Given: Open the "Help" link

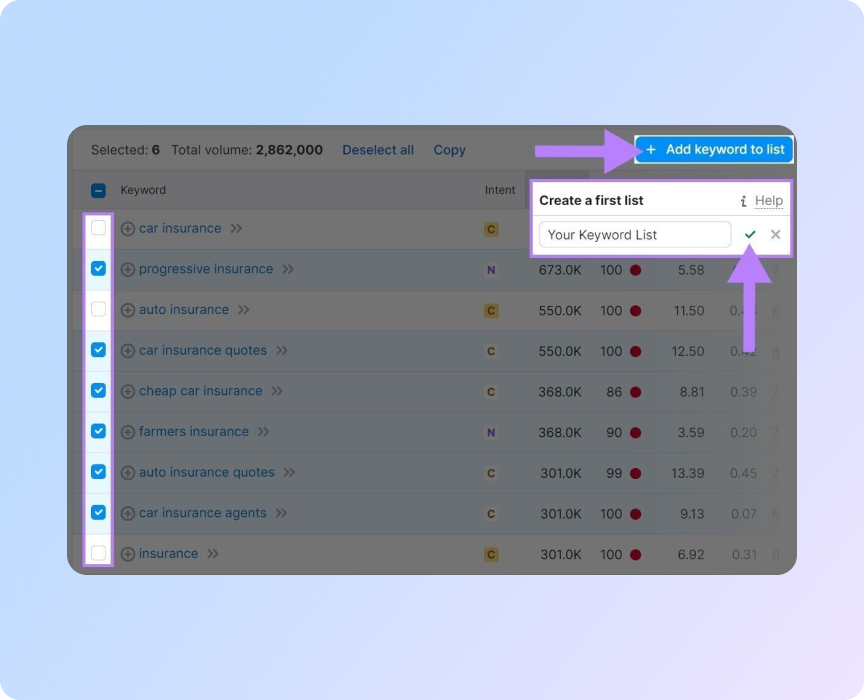Looking at the screenshot, I should (768, 200).
